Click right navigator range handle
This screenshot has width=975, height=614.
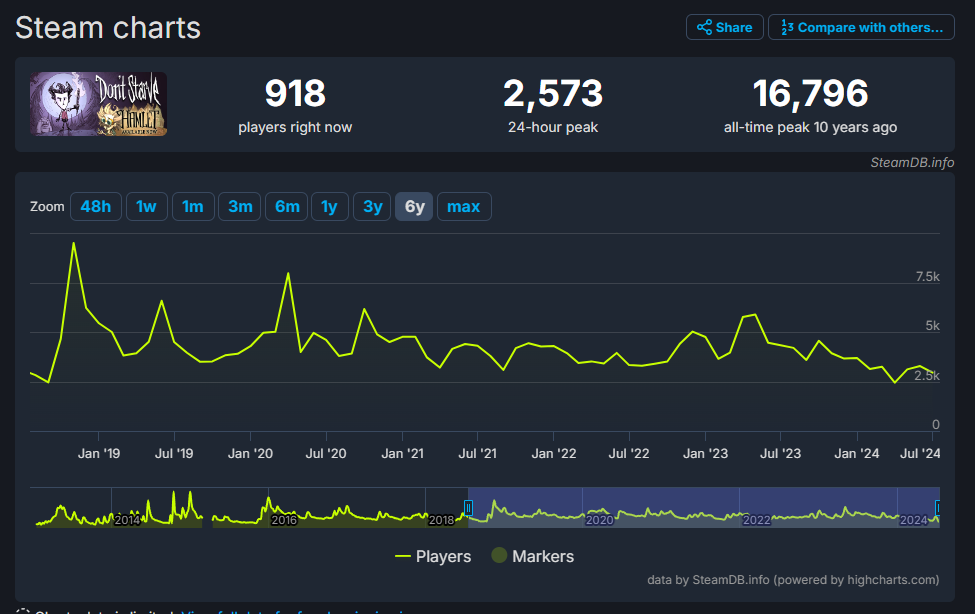pyautogui.click(x=937, y=507)
